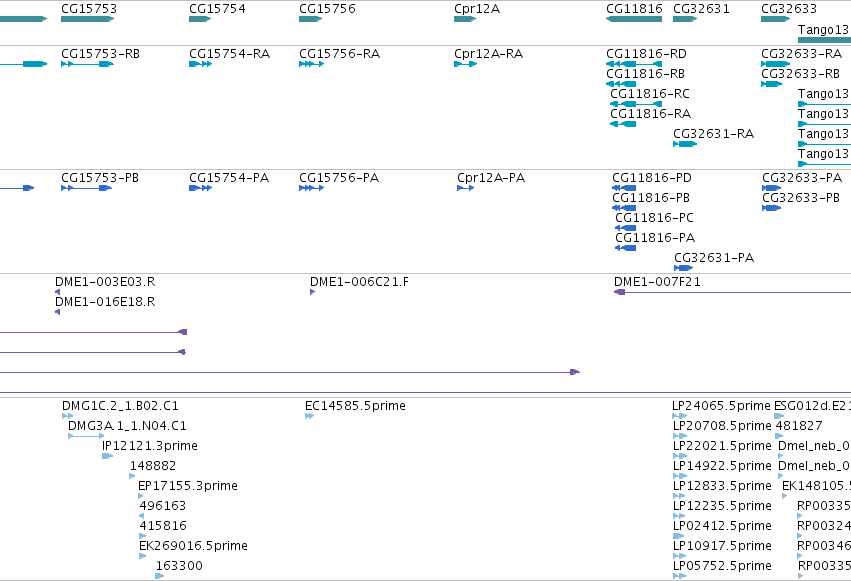The height and width of the screenshot is (581, 851).
Task: Select the CG11816-RD transcript glyph
Action: [x=634, y=64]
